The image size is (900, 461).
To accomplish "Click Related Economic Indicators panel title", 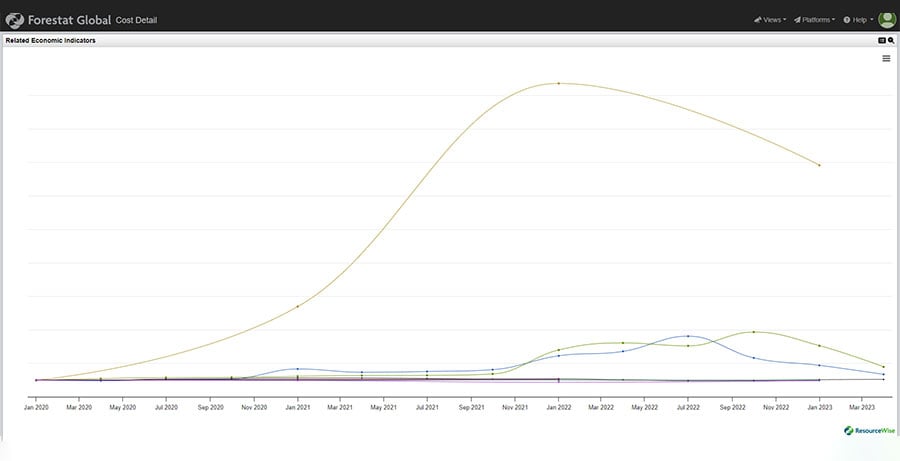I will [51, 41].
